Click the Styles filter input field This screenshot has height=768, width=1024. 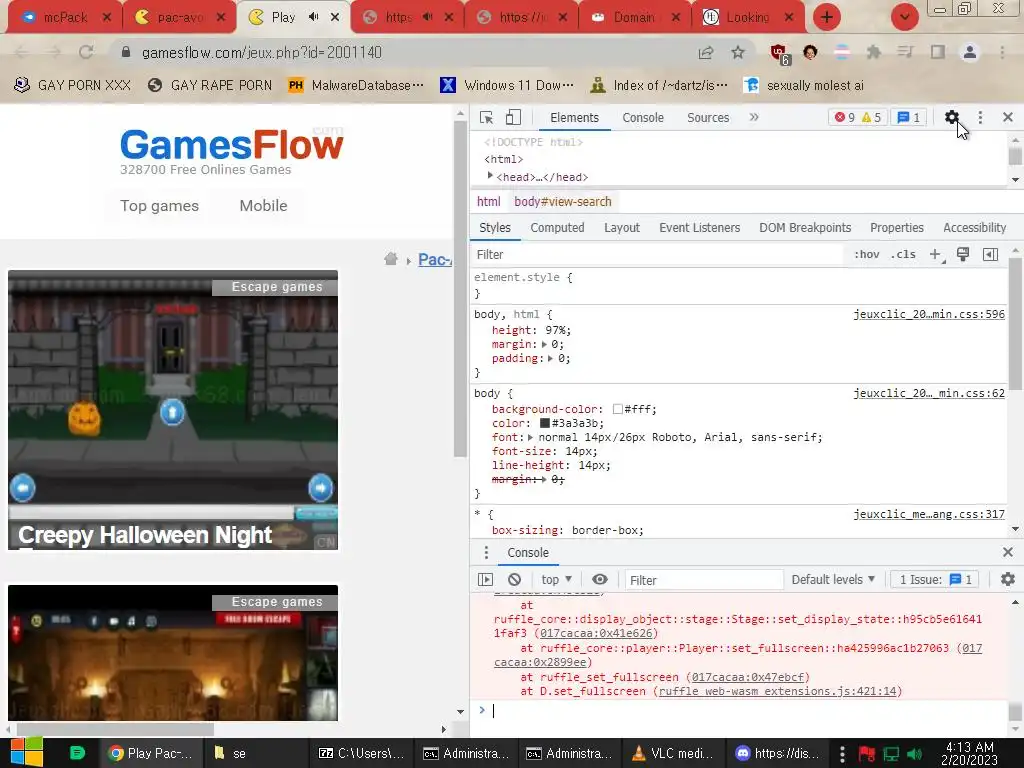pos(656,255)
